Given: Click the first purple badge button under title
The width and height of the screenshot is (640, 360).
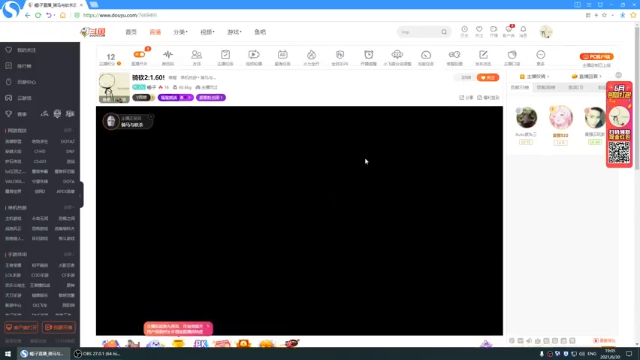Looking at the screenshot, I should (176, 98).
